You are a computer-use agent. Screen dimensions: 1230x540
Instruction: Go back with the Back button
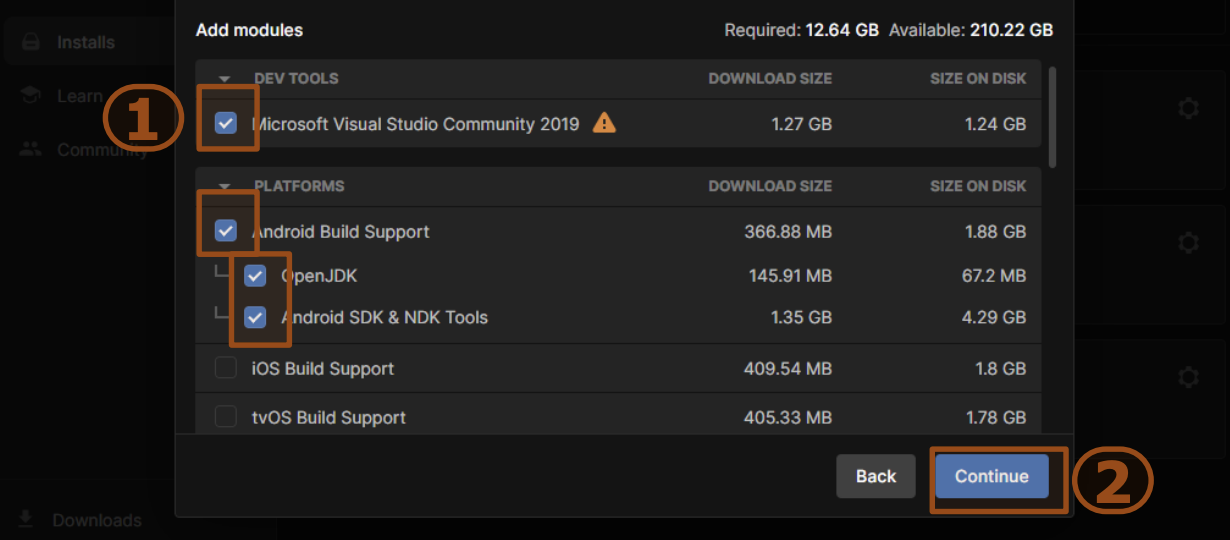click(x=875, y=476)
